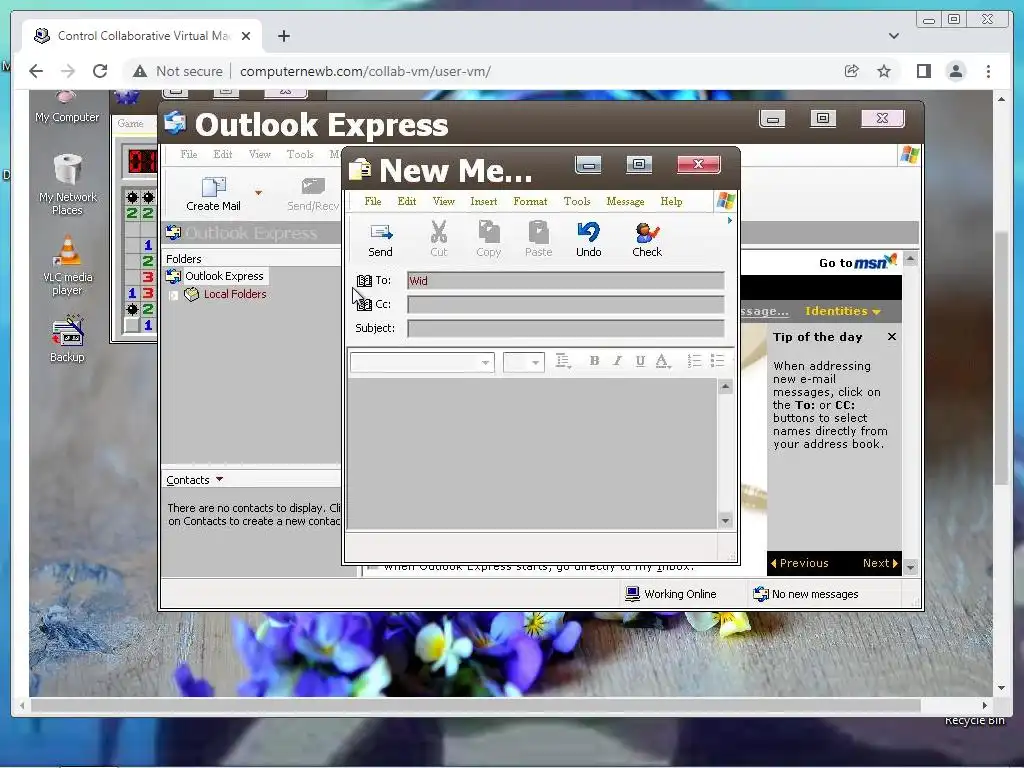Open View menu in New Message

pyautogui.click(x=443, y=201)
